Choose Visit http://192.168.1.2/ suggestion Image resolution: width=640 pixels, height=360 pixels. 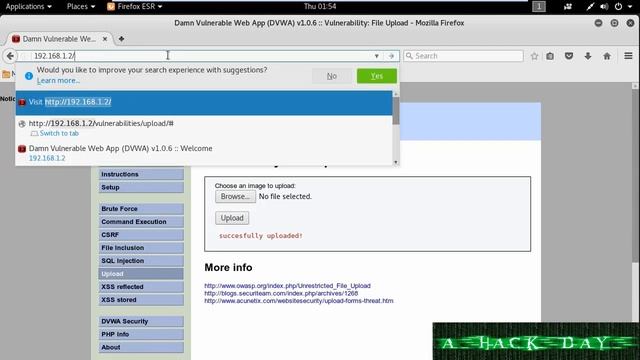(x=204, y=102)
